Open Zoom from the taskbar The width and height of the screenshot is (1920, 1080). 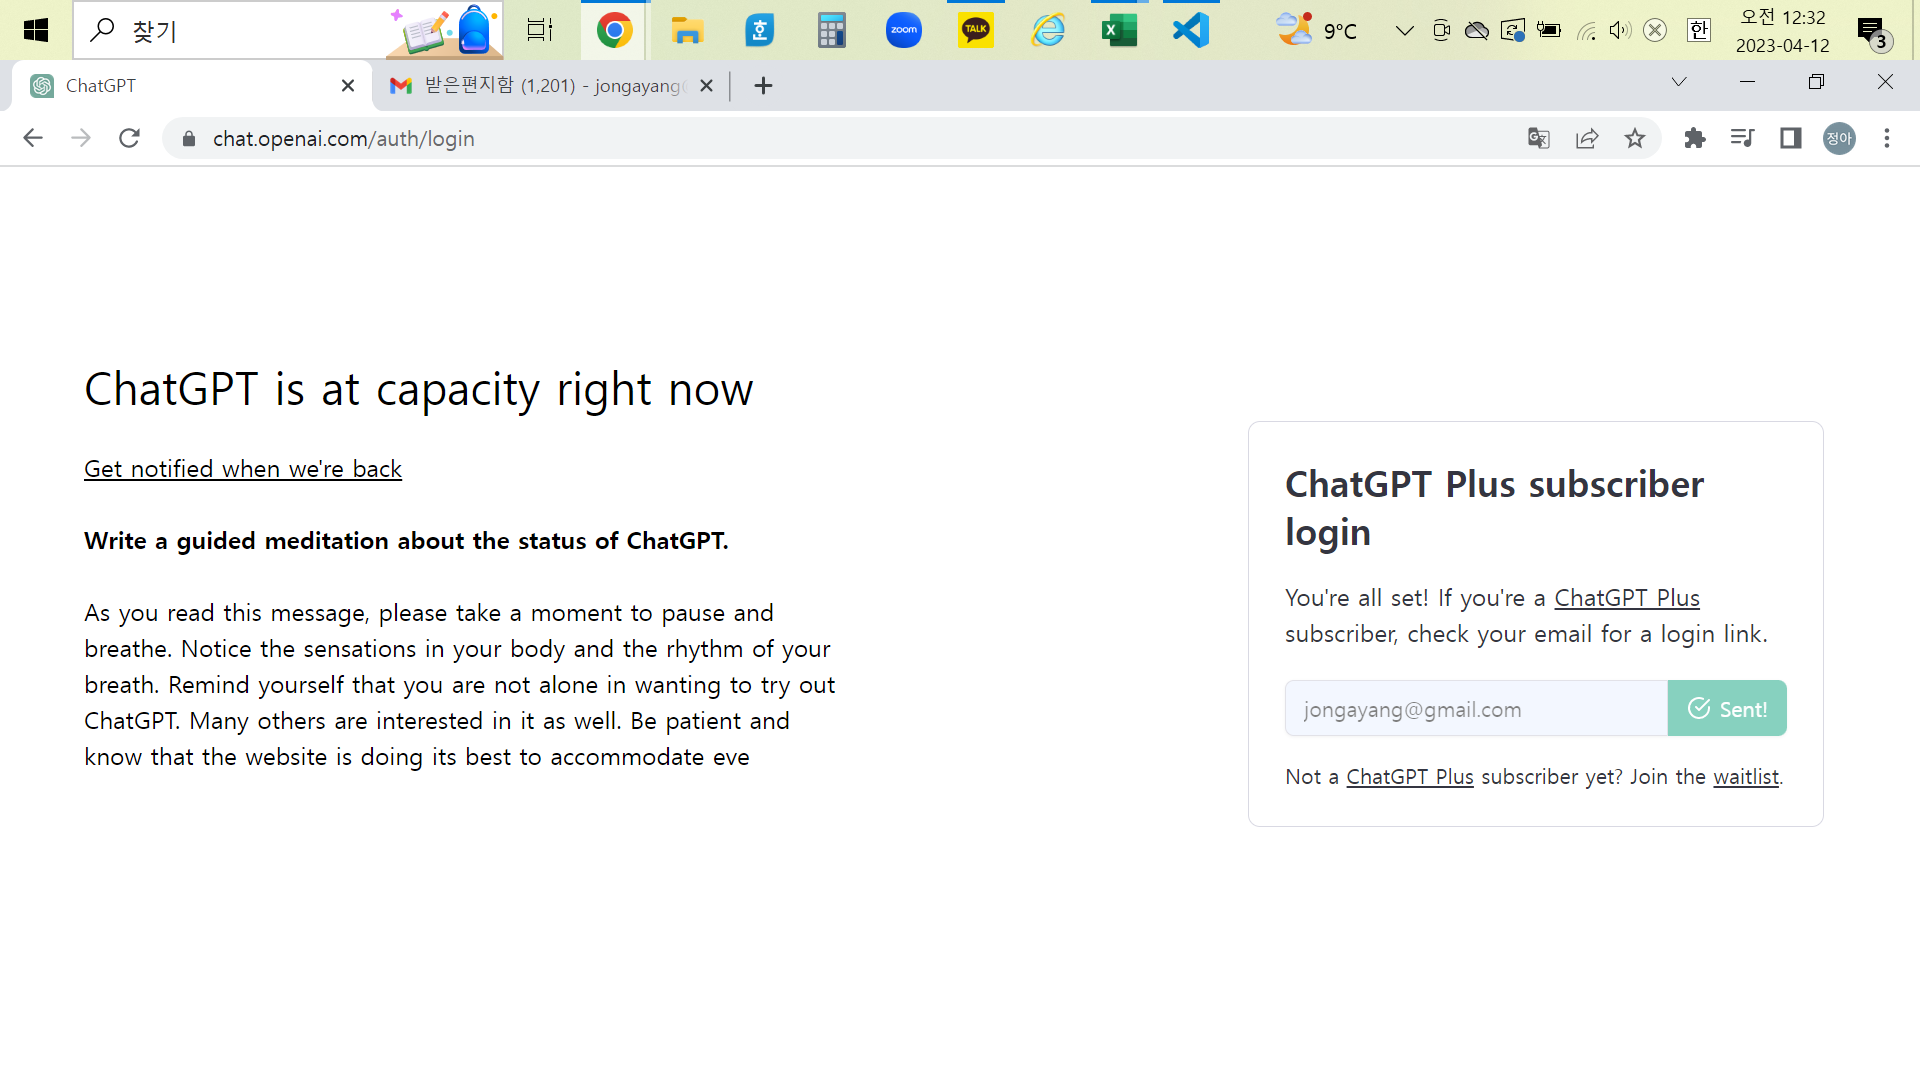tap(904, 30)
